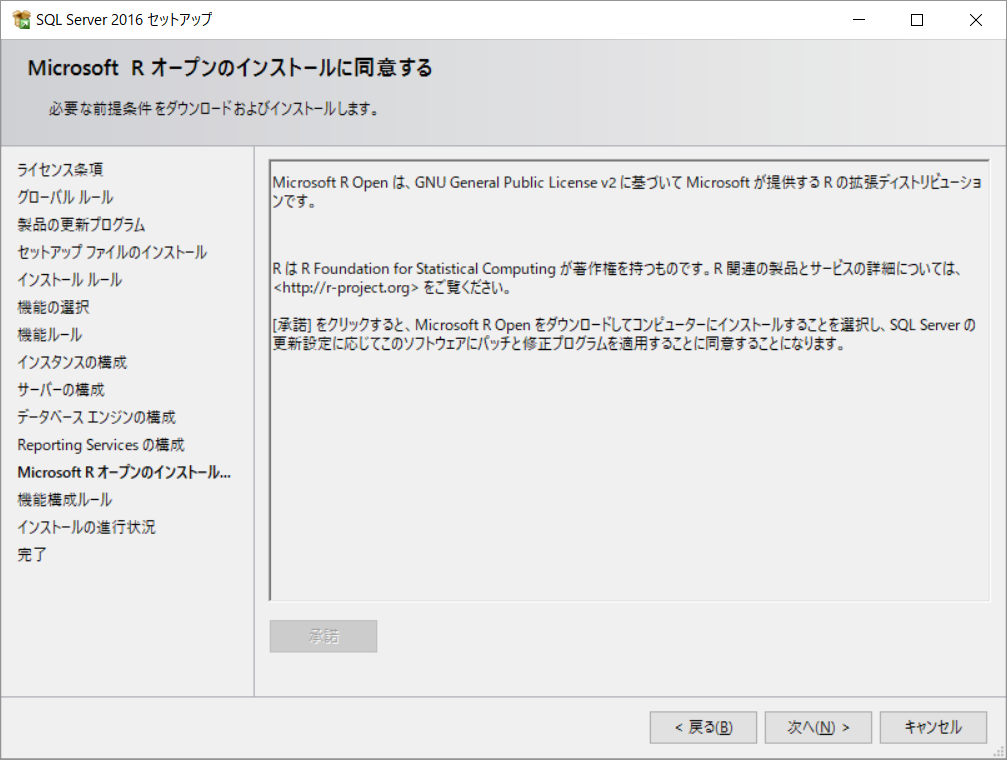This screenshot has height=760, width=1007.
Task: Click the SQL Server setup title bar icon
Action: (21, 19)
